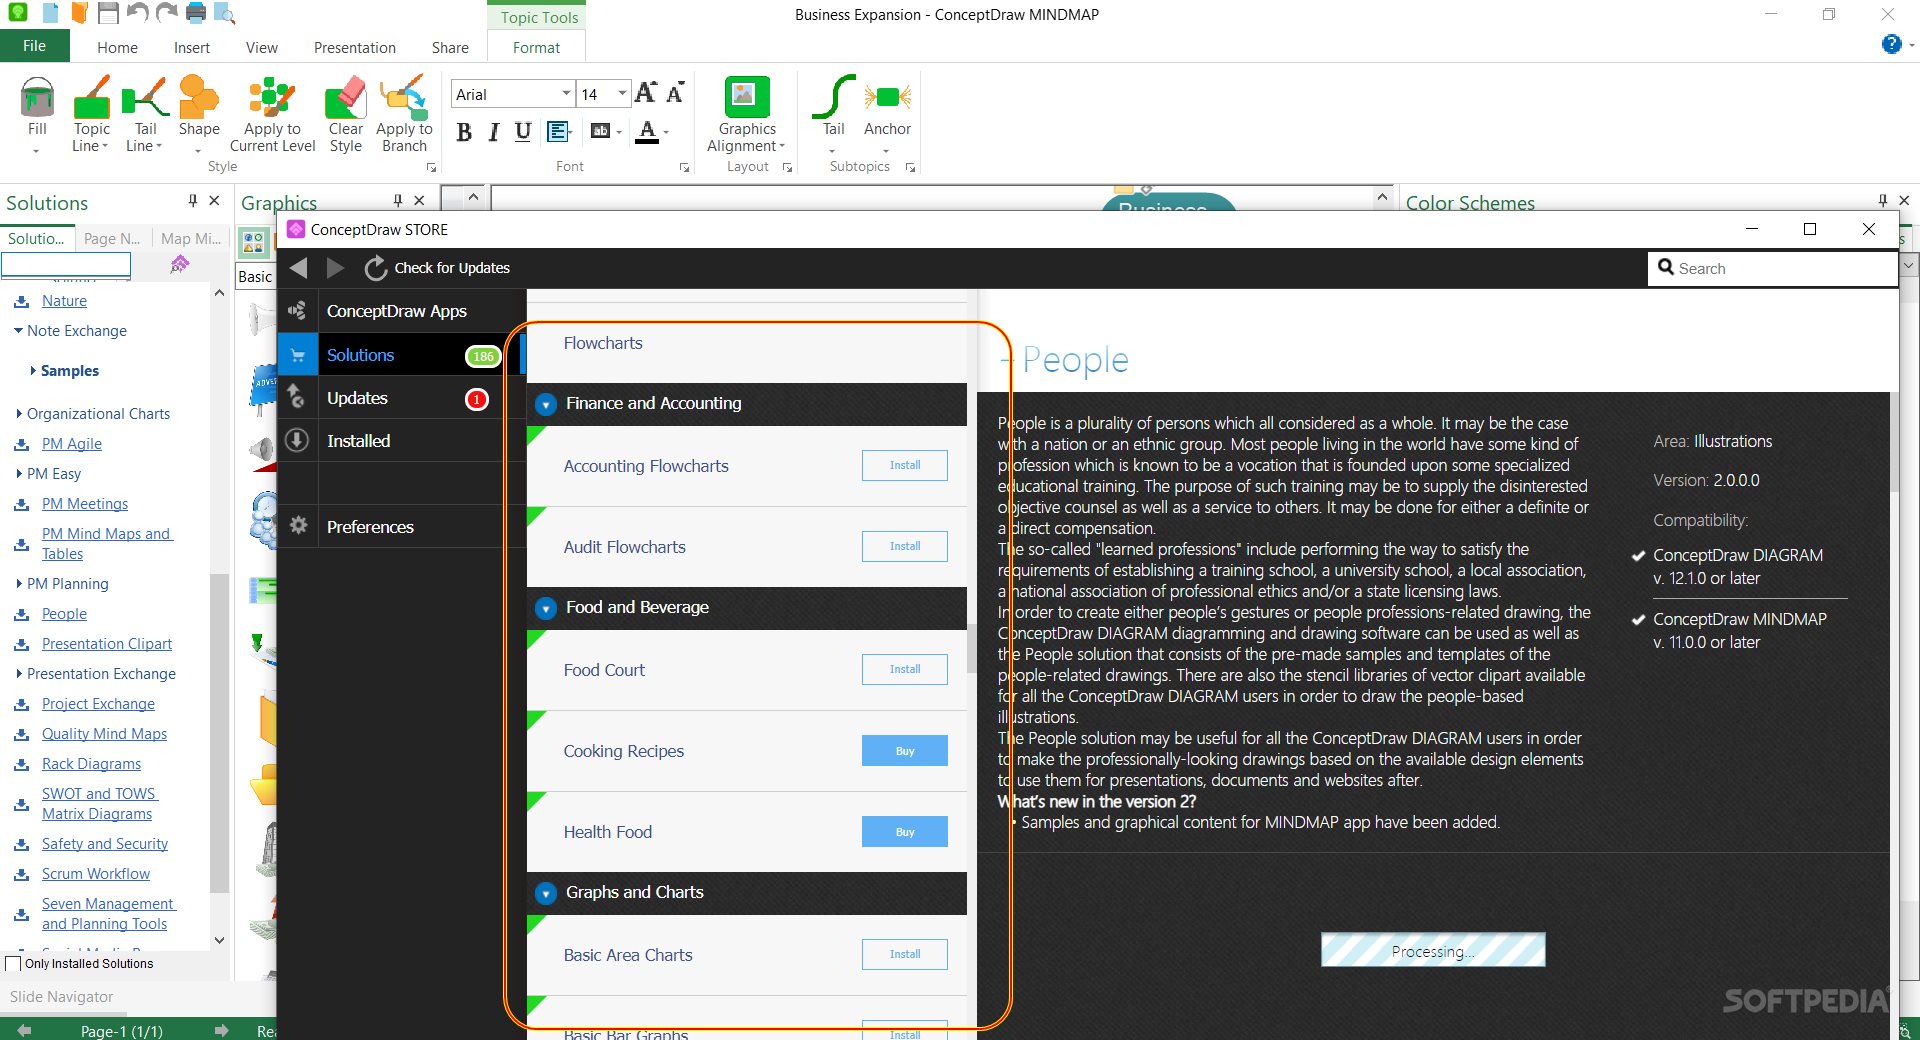
Task: Expand PM Easy solution group
Action: pos(19,474)
